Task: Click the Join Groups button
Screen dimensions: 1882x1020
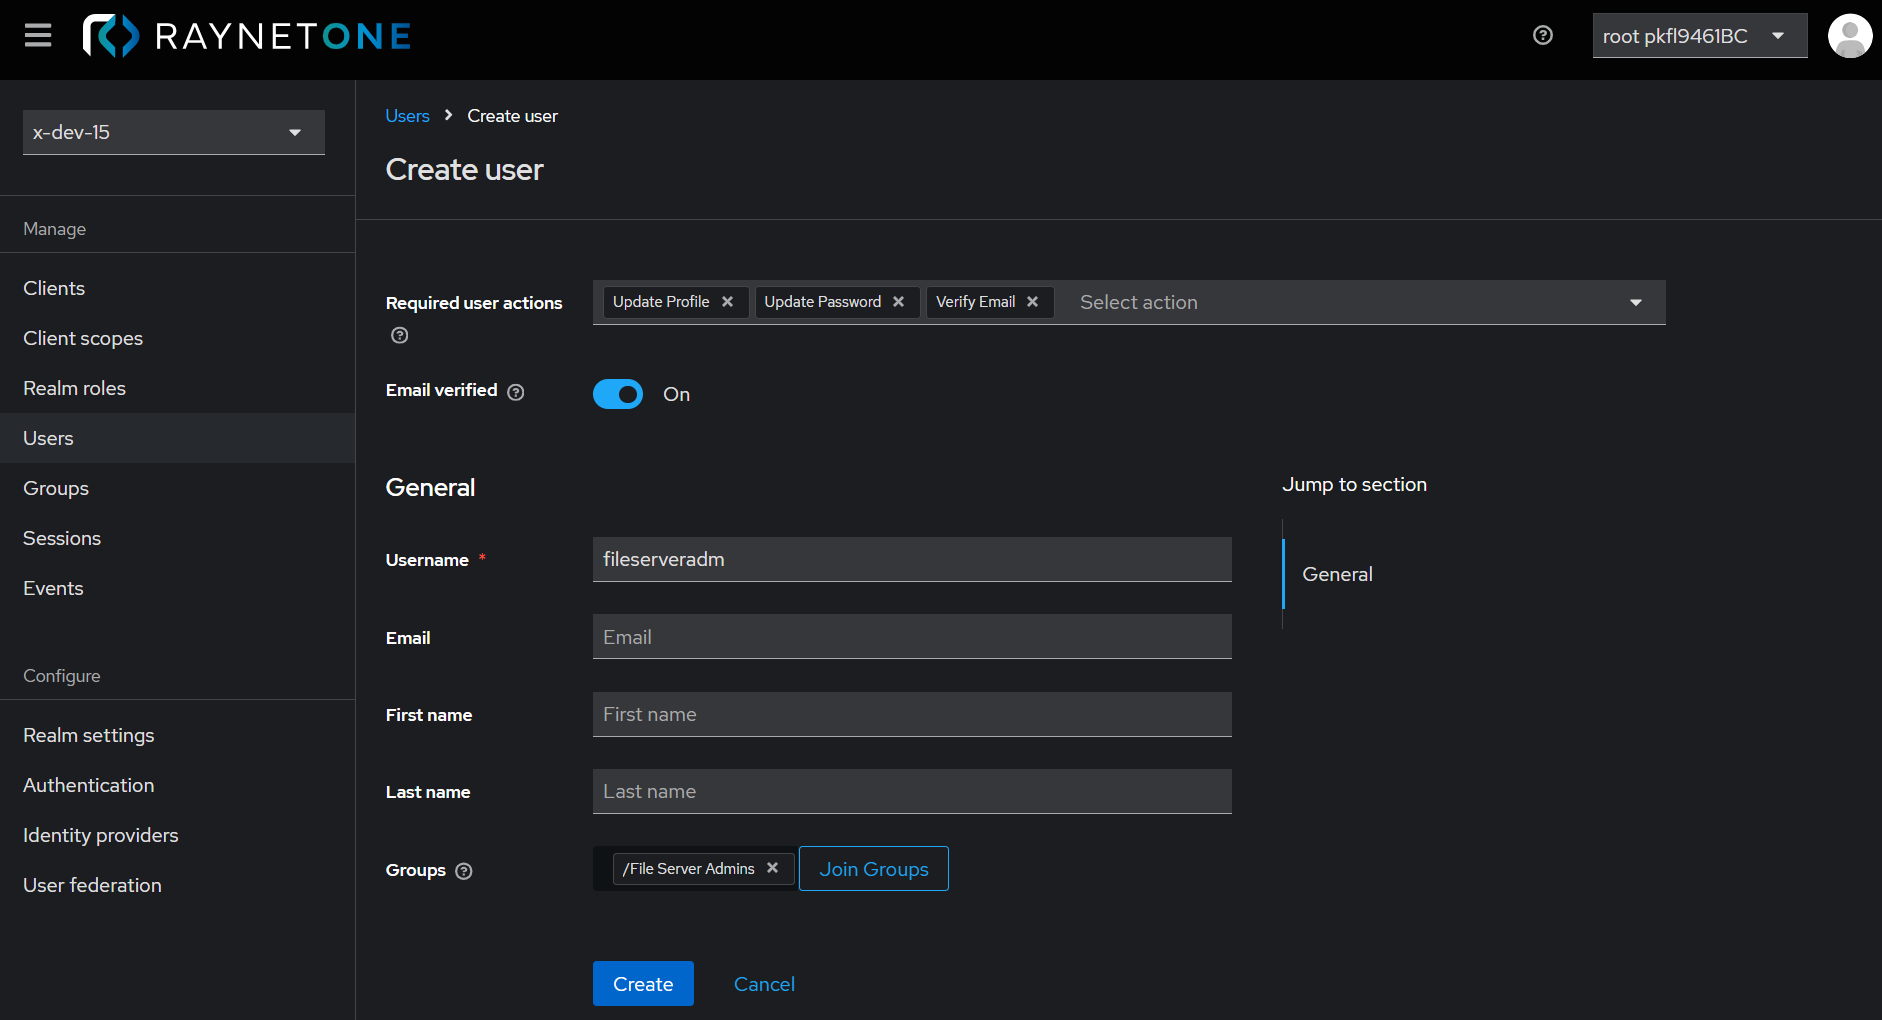Action: click(873, 868)
